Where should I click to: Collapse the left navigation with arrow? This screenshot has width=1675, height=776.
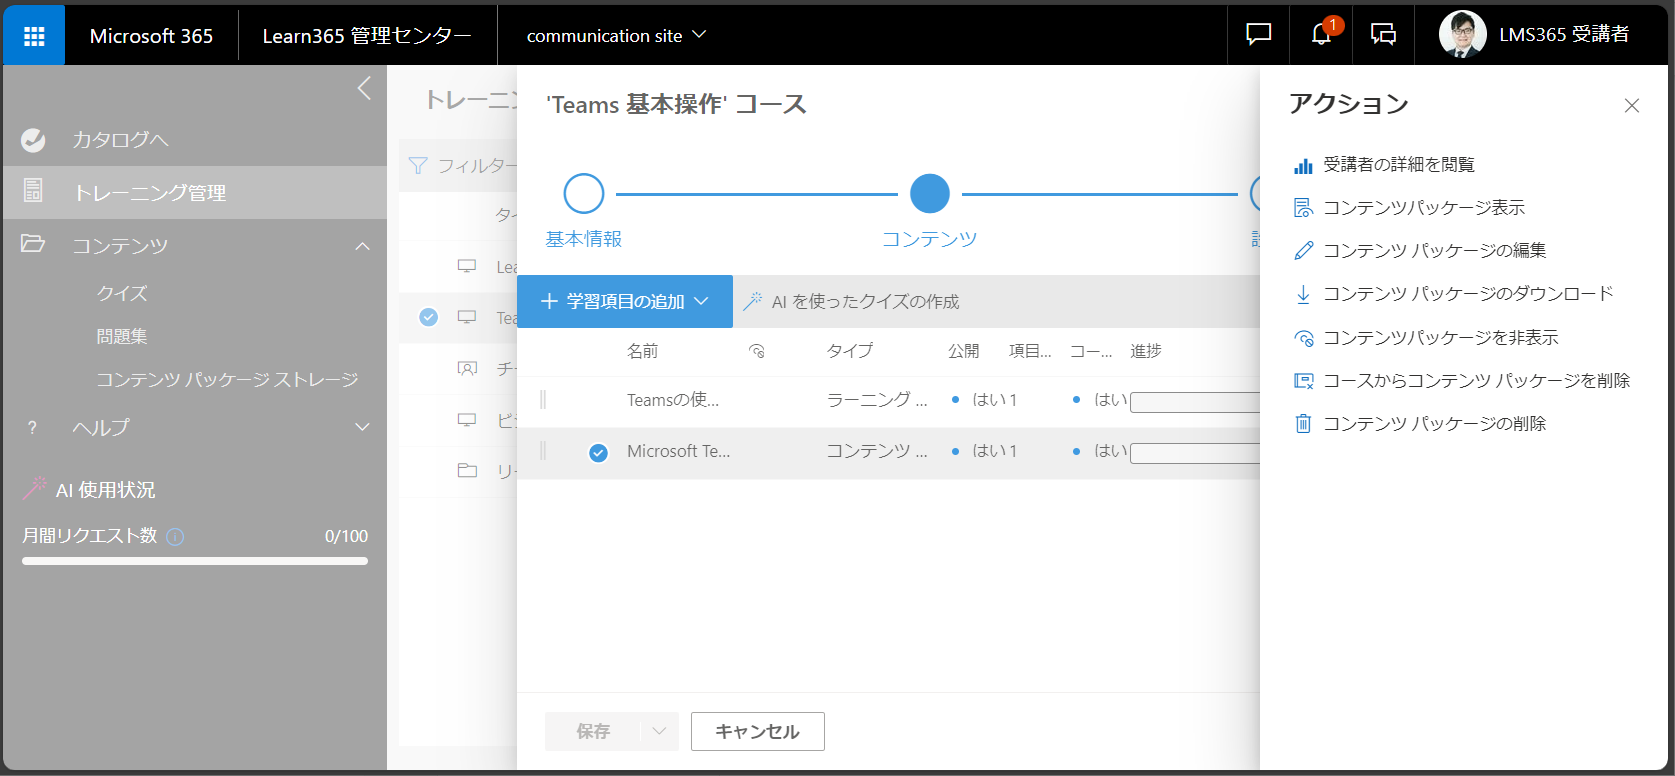(x=364, y=88)
